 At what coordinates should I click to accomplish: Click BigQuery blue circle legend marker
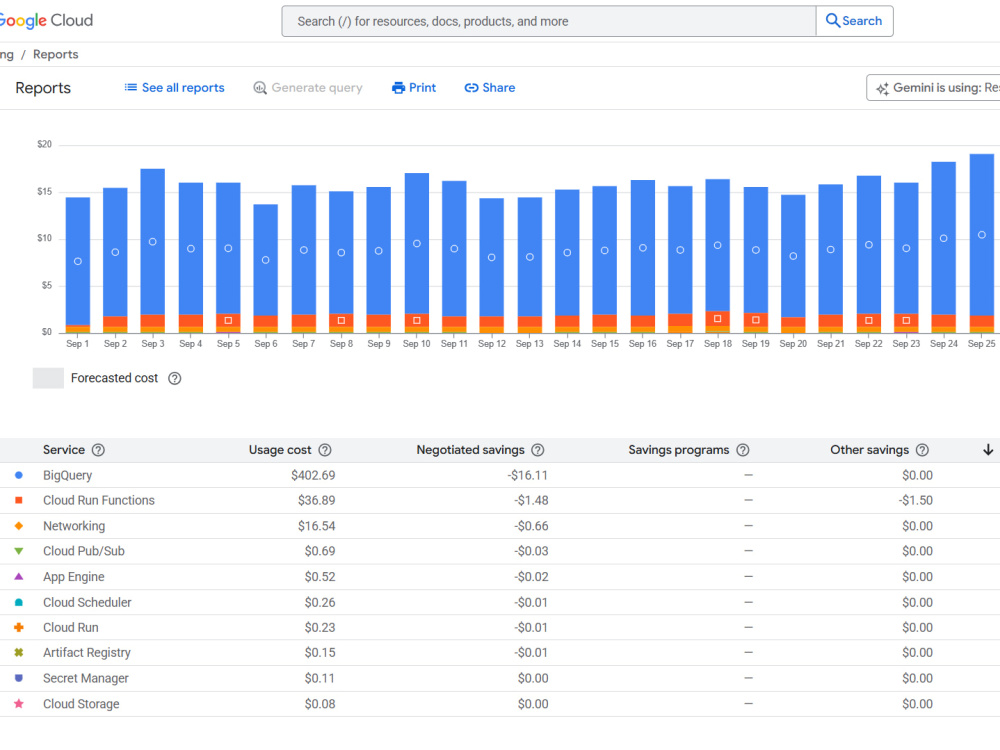pyautogui.click(x=18, y=475)
